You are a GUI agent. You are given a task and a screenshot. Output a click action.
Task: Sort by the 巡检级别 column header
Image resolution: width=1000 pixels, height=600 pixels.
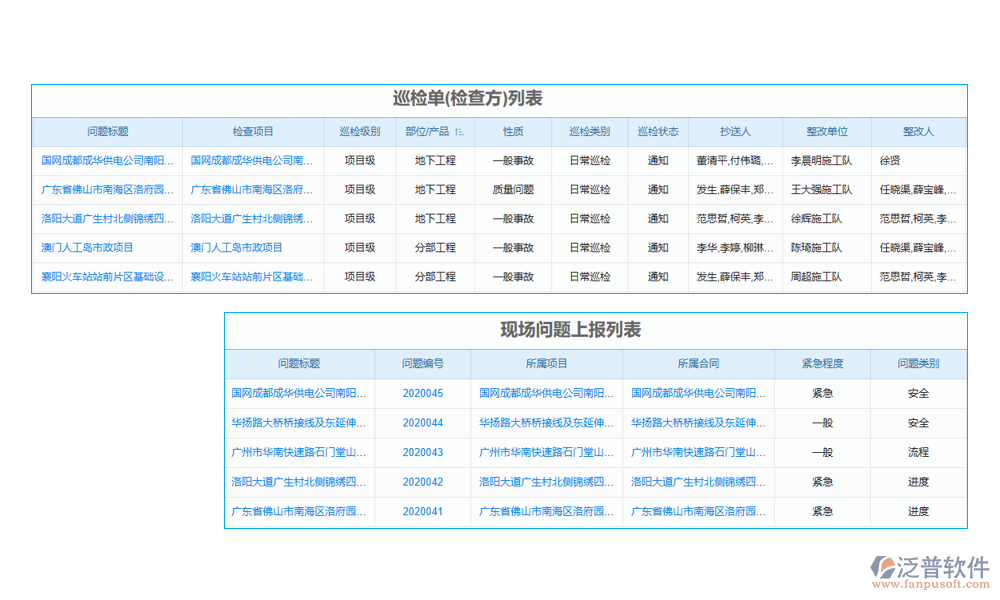pos(361,132)
